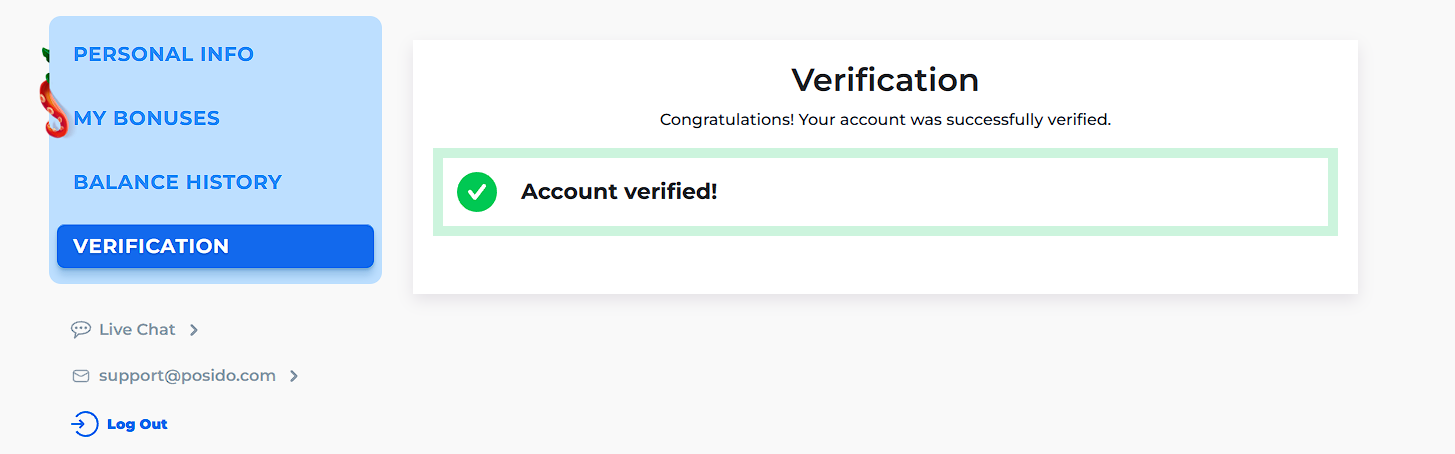Expand the Live Chat chevron arrow

point(194,330)
